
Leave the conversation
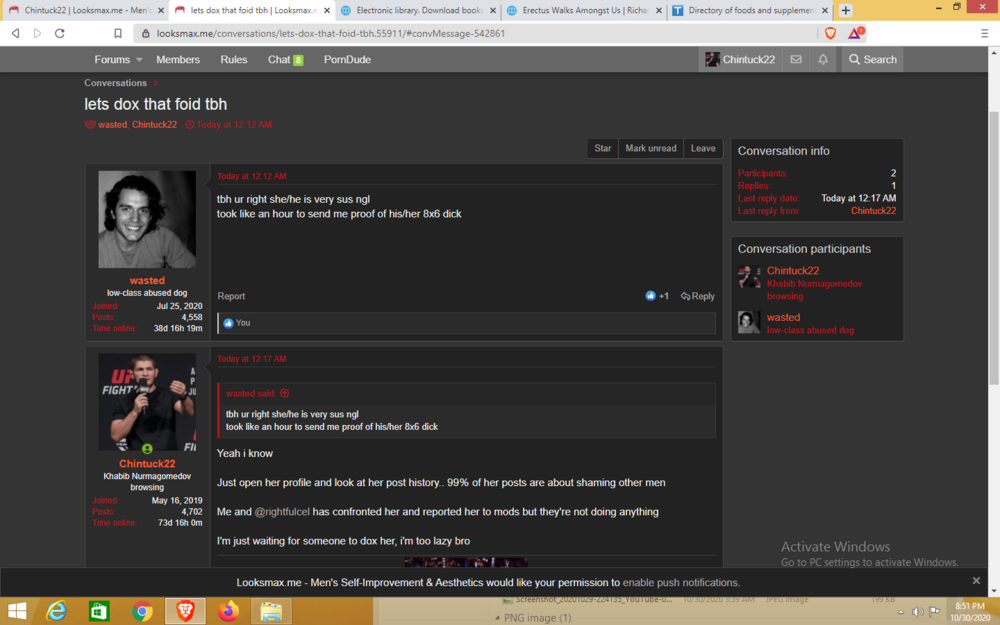pyautogui.click(x=703, y=148)
